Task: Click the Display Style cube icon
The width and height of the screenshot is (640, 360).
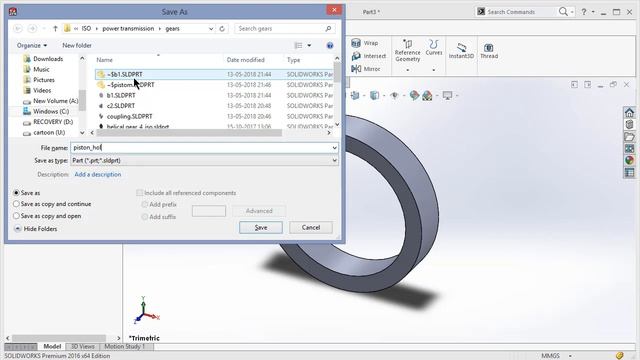Action: tap(374, 96)
